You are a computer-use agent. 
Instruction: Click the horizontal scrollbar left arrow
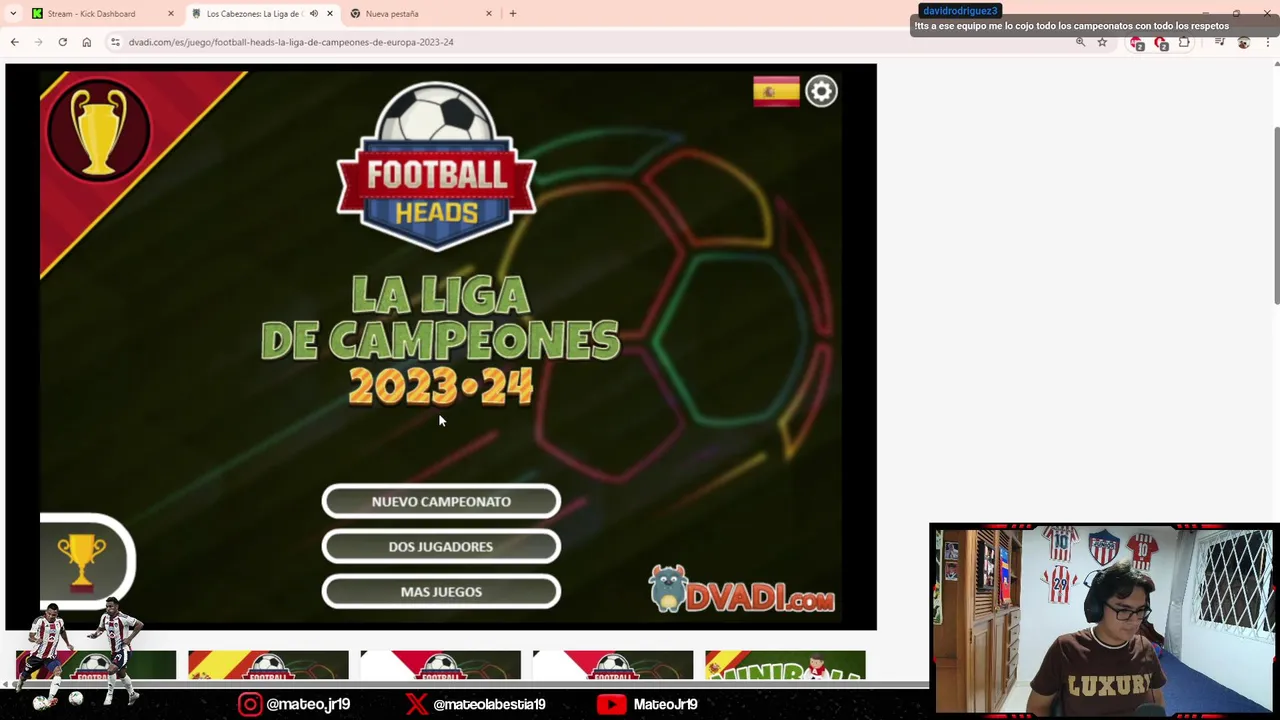5,685
